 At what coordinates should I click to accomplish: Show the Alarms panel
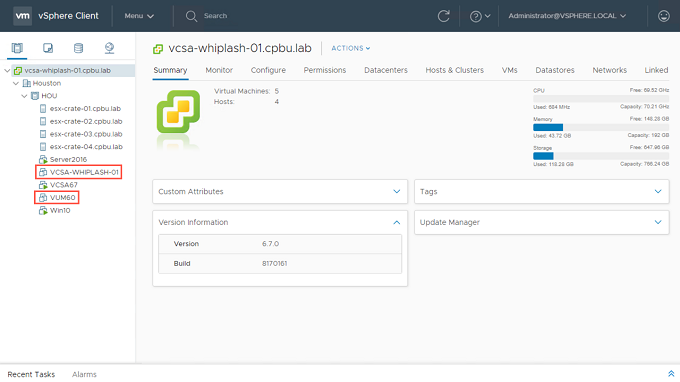84,374
